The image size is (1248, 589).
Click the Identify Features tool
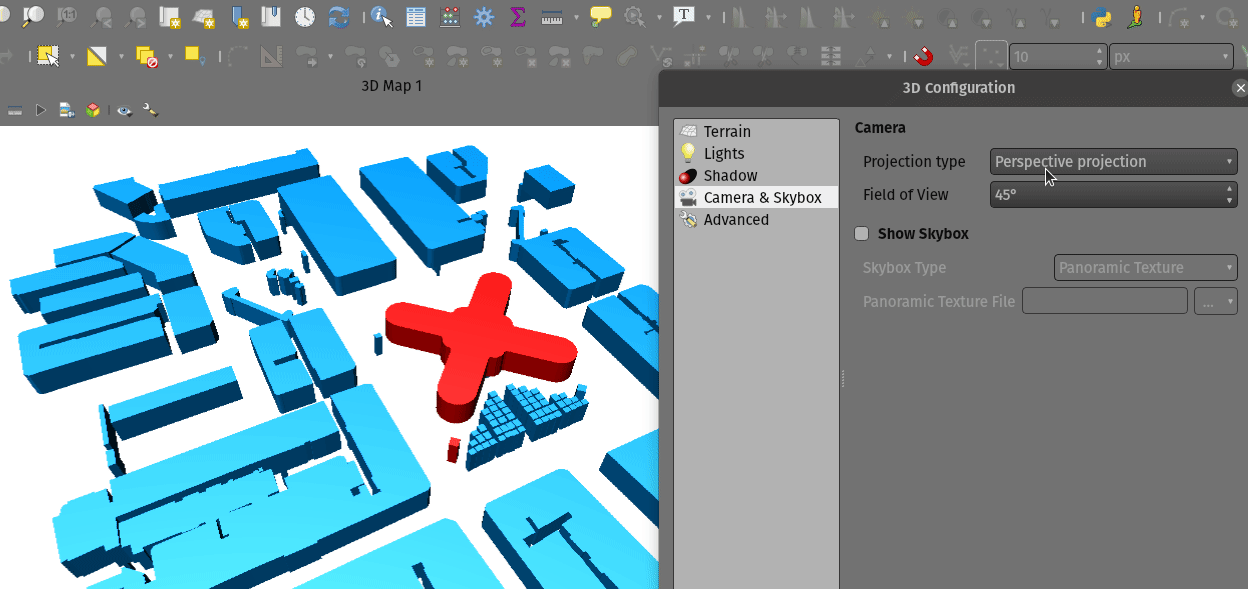(x=381, y=17)
